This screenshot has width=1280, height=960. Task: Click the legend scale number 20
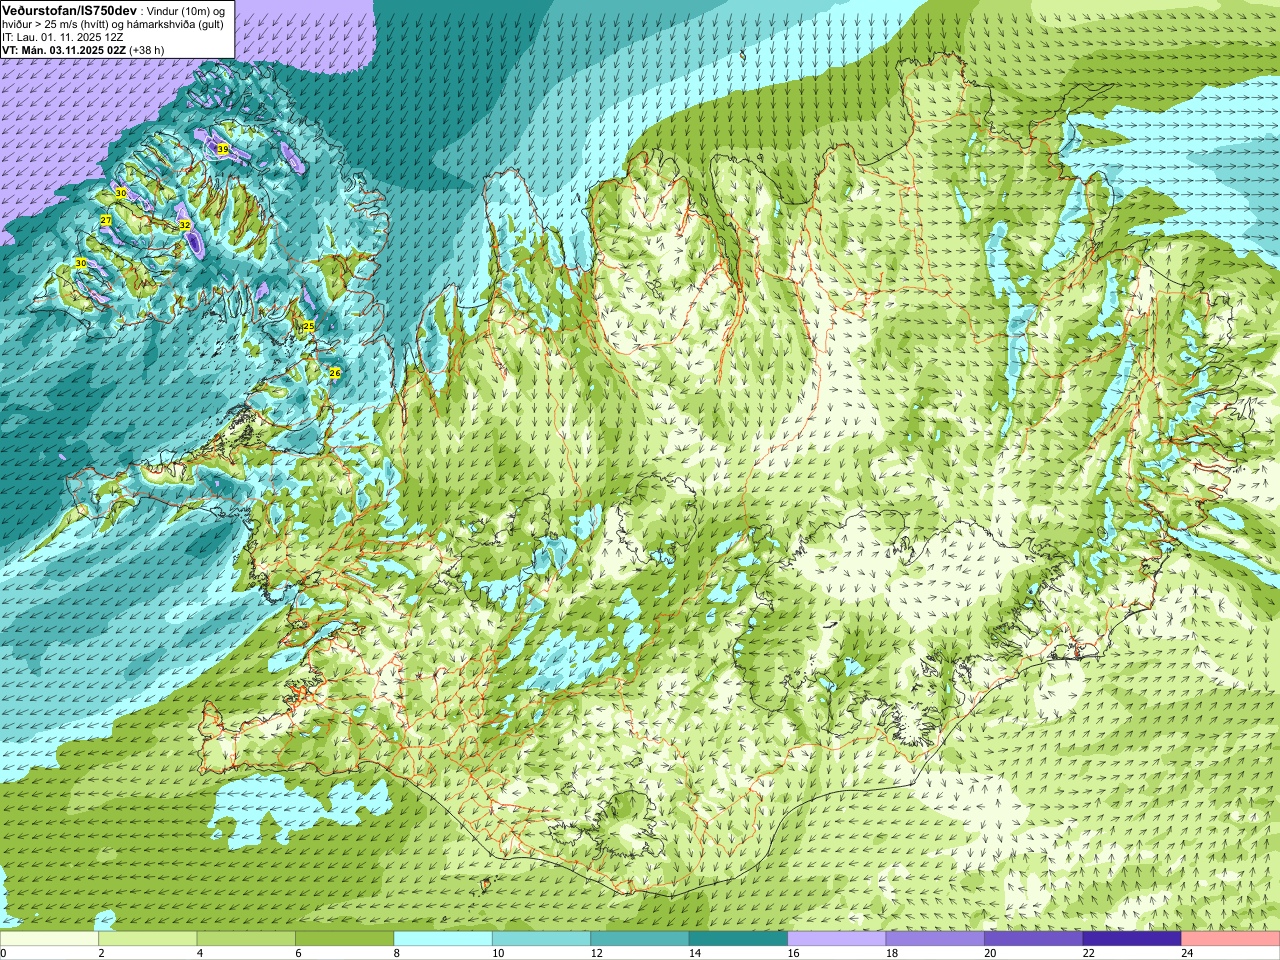click(990, 953)
